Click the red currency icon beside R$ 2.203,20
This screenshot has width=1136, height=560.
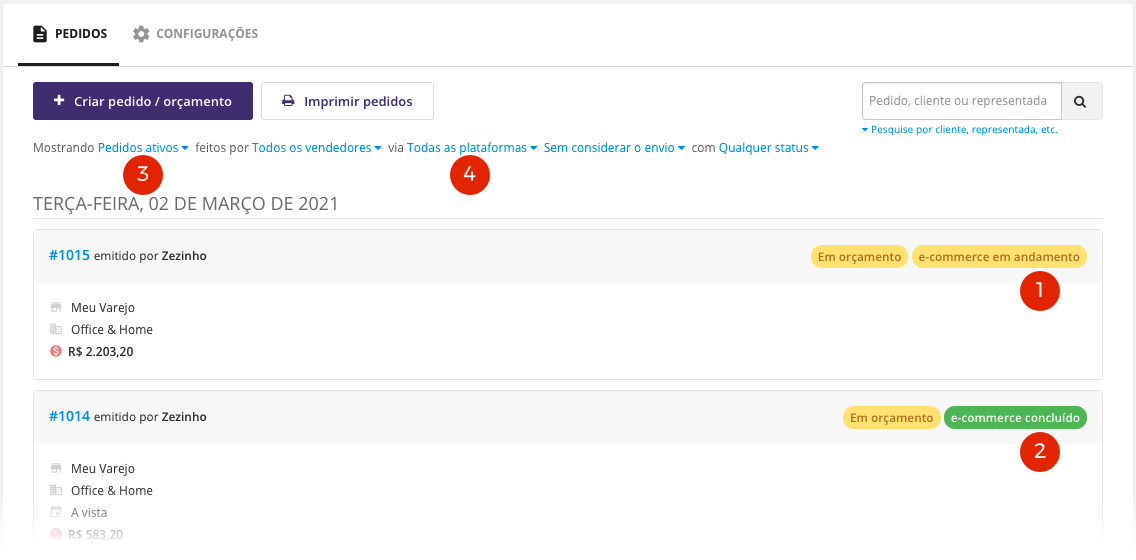click(x=56, y=351)
